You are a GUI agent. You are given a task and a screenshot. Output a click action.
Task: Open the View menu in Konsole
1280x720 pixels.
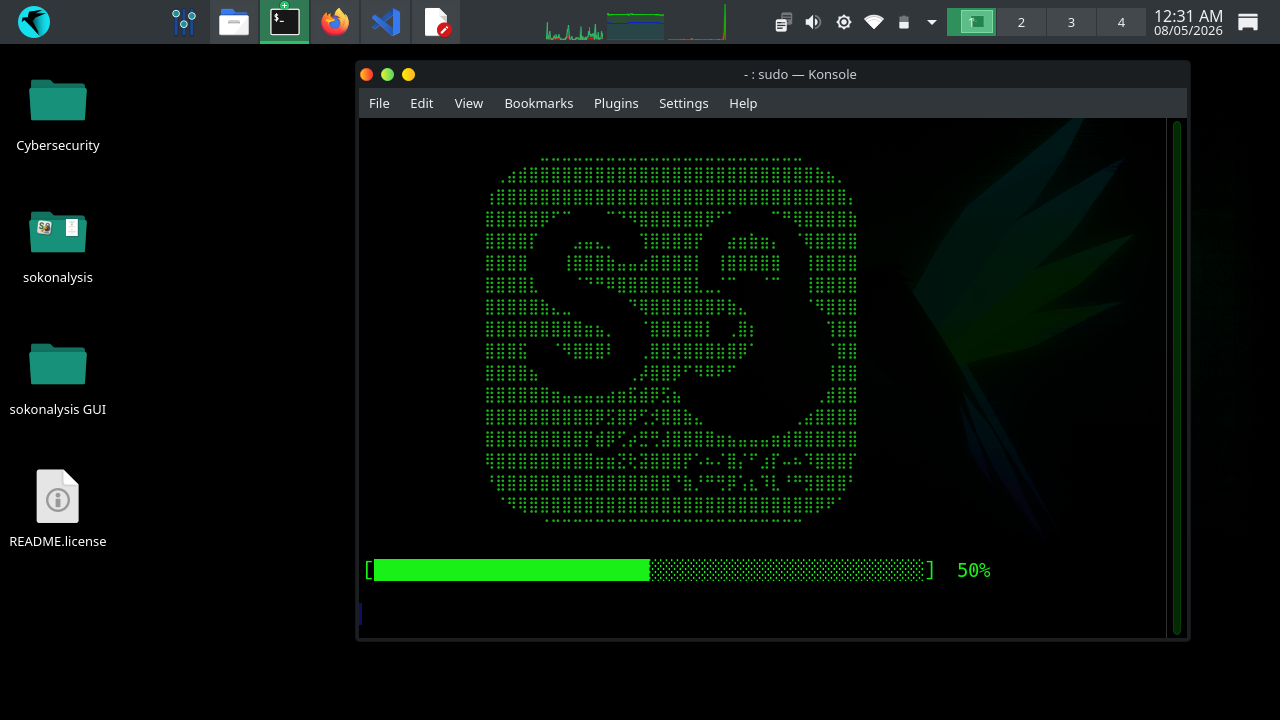[469, 103]
